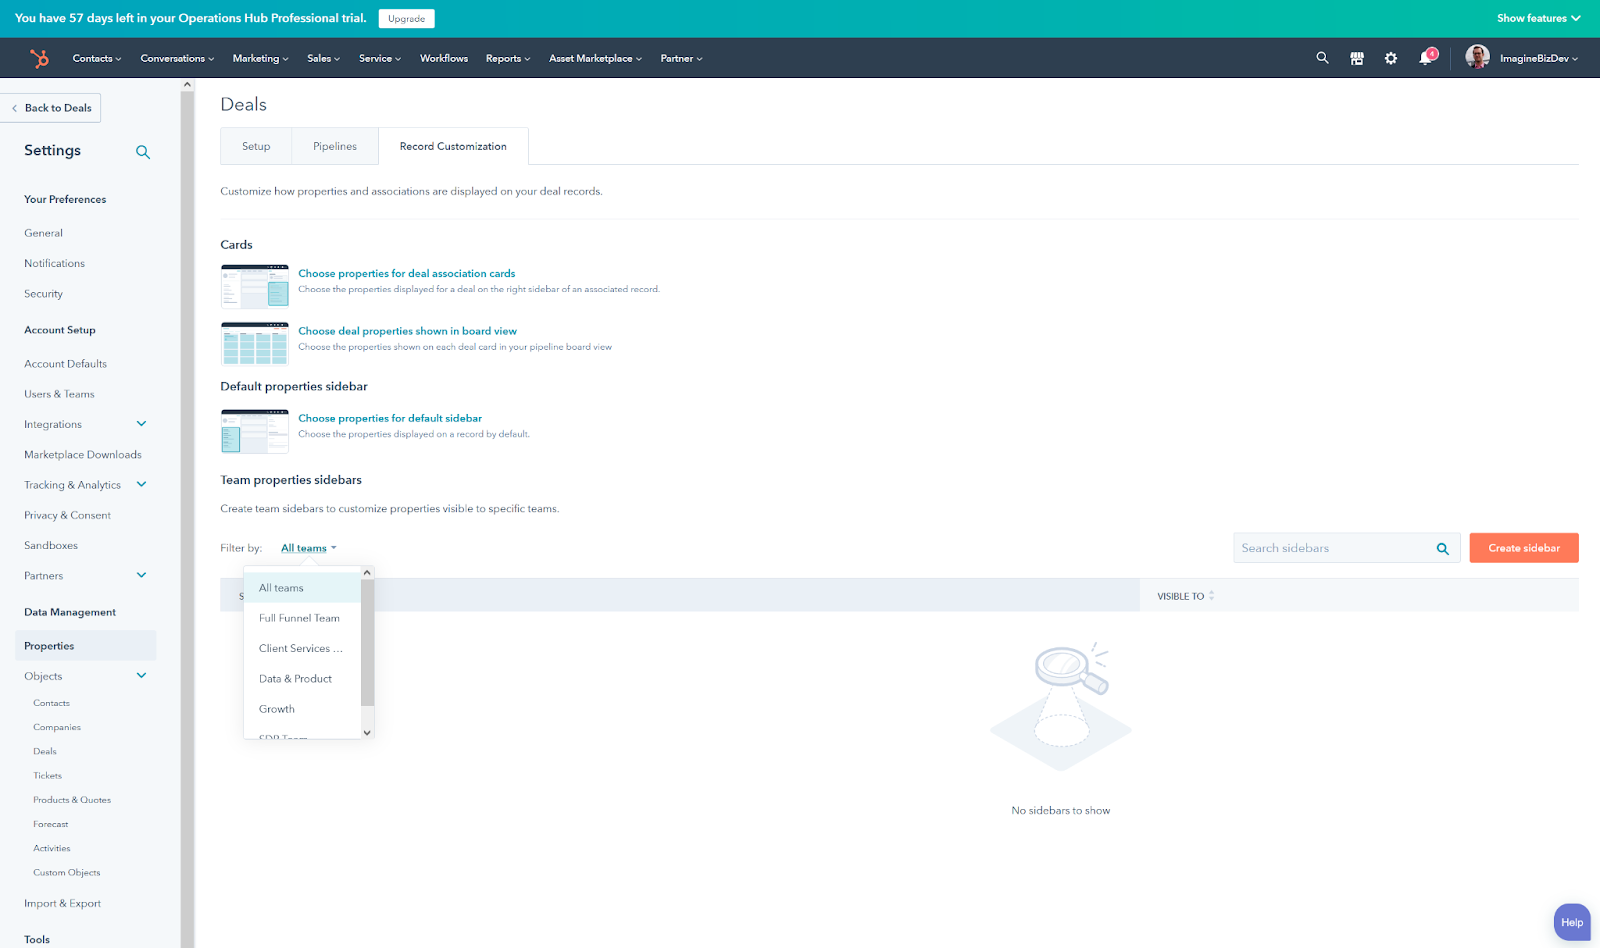Image resolution: width=1600 pixels, height=948 pixels.
Task: Open the Marketplace icon in the top bar
Action: tap(1357, 58)
